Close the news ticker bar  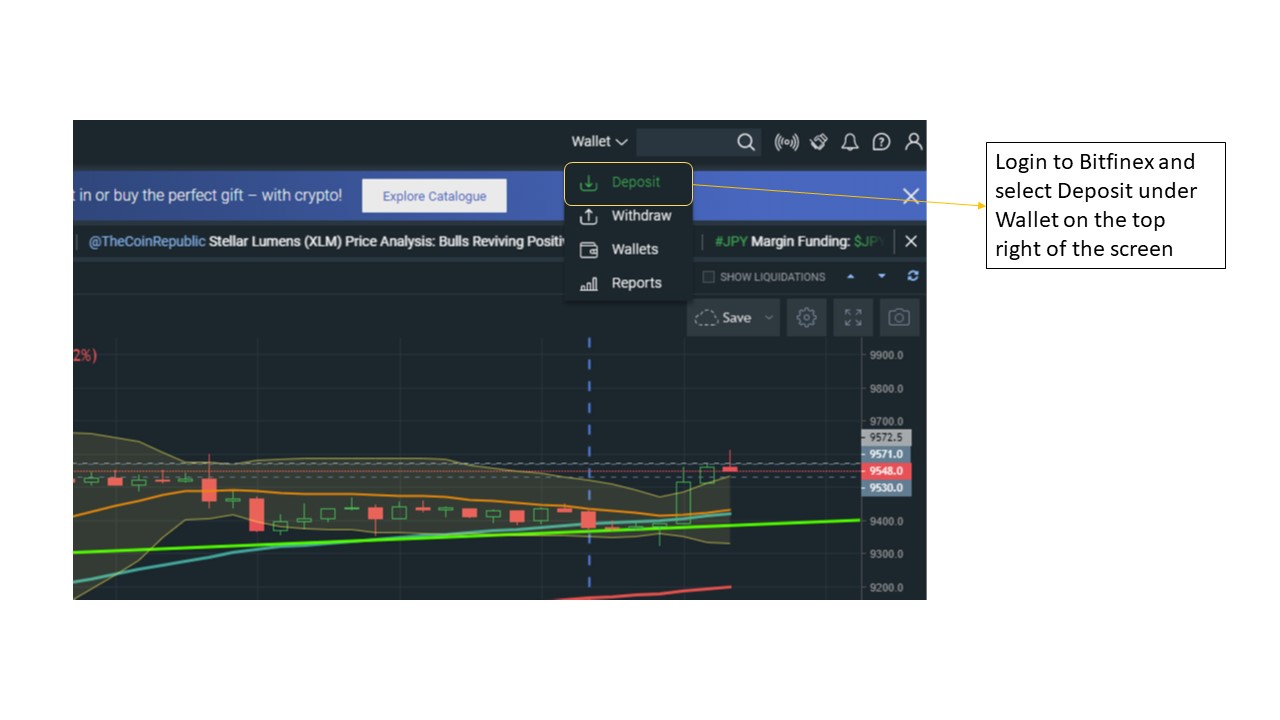click(x=911, y=241)
